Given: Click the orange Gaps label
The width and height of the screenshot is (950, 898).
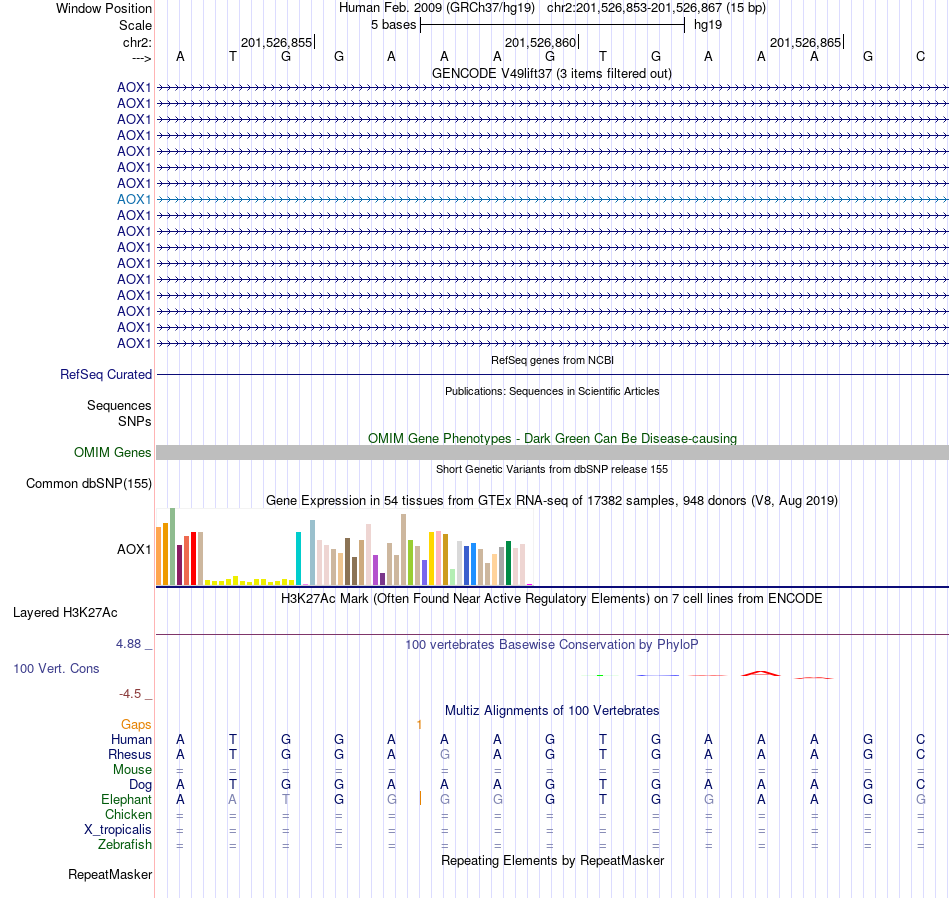Looking at the screenshot, I should coord(136,725).
